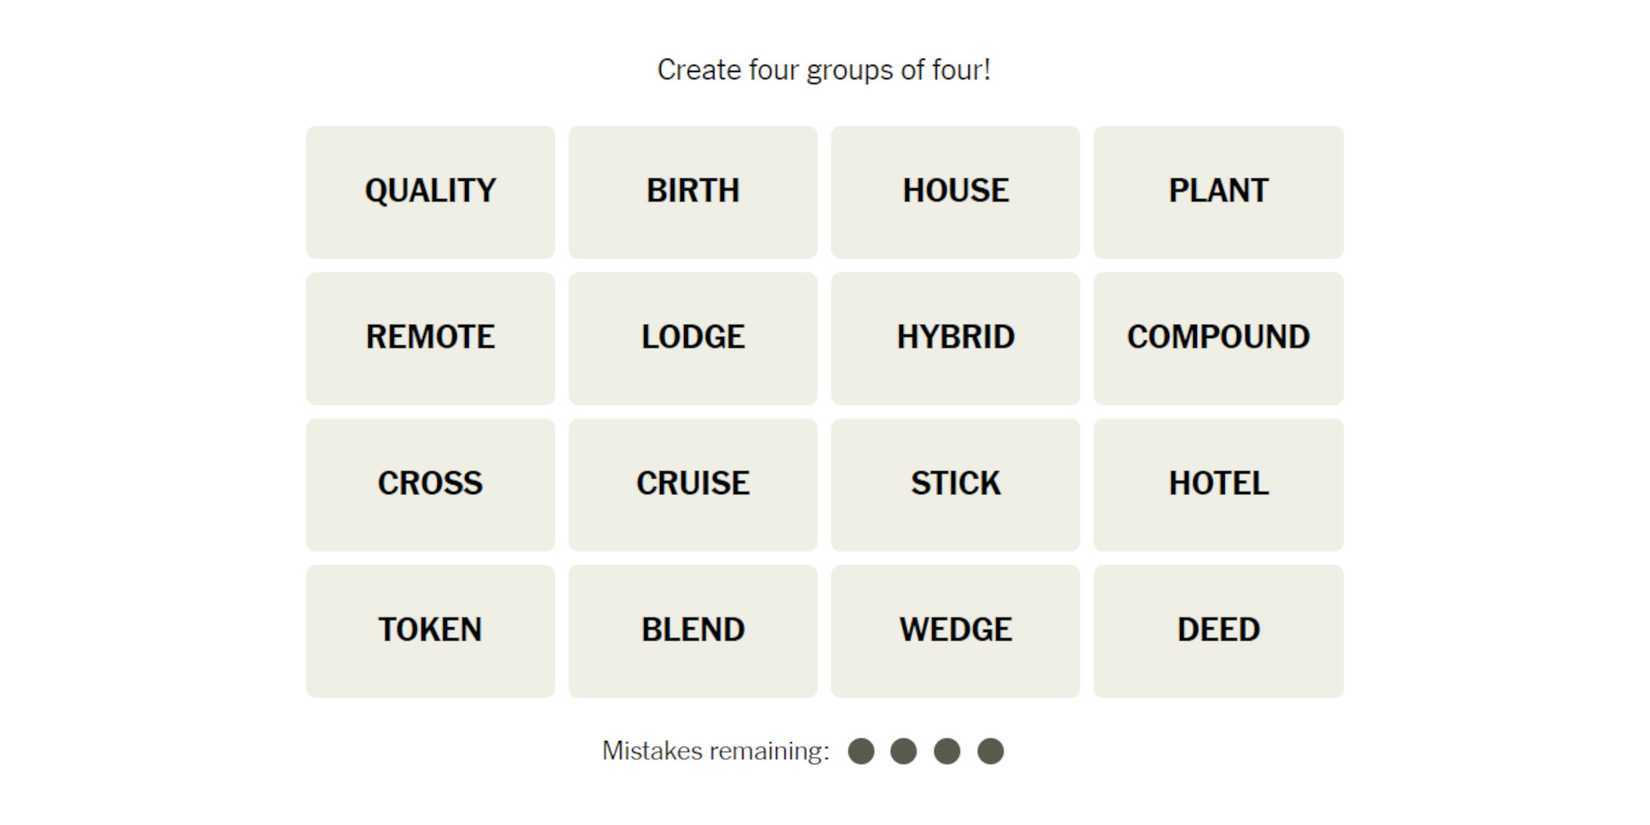Screen dimensions: 1650x825
Task: Toggle the HOUSE word tile
Action: click(x=955, y=192)
